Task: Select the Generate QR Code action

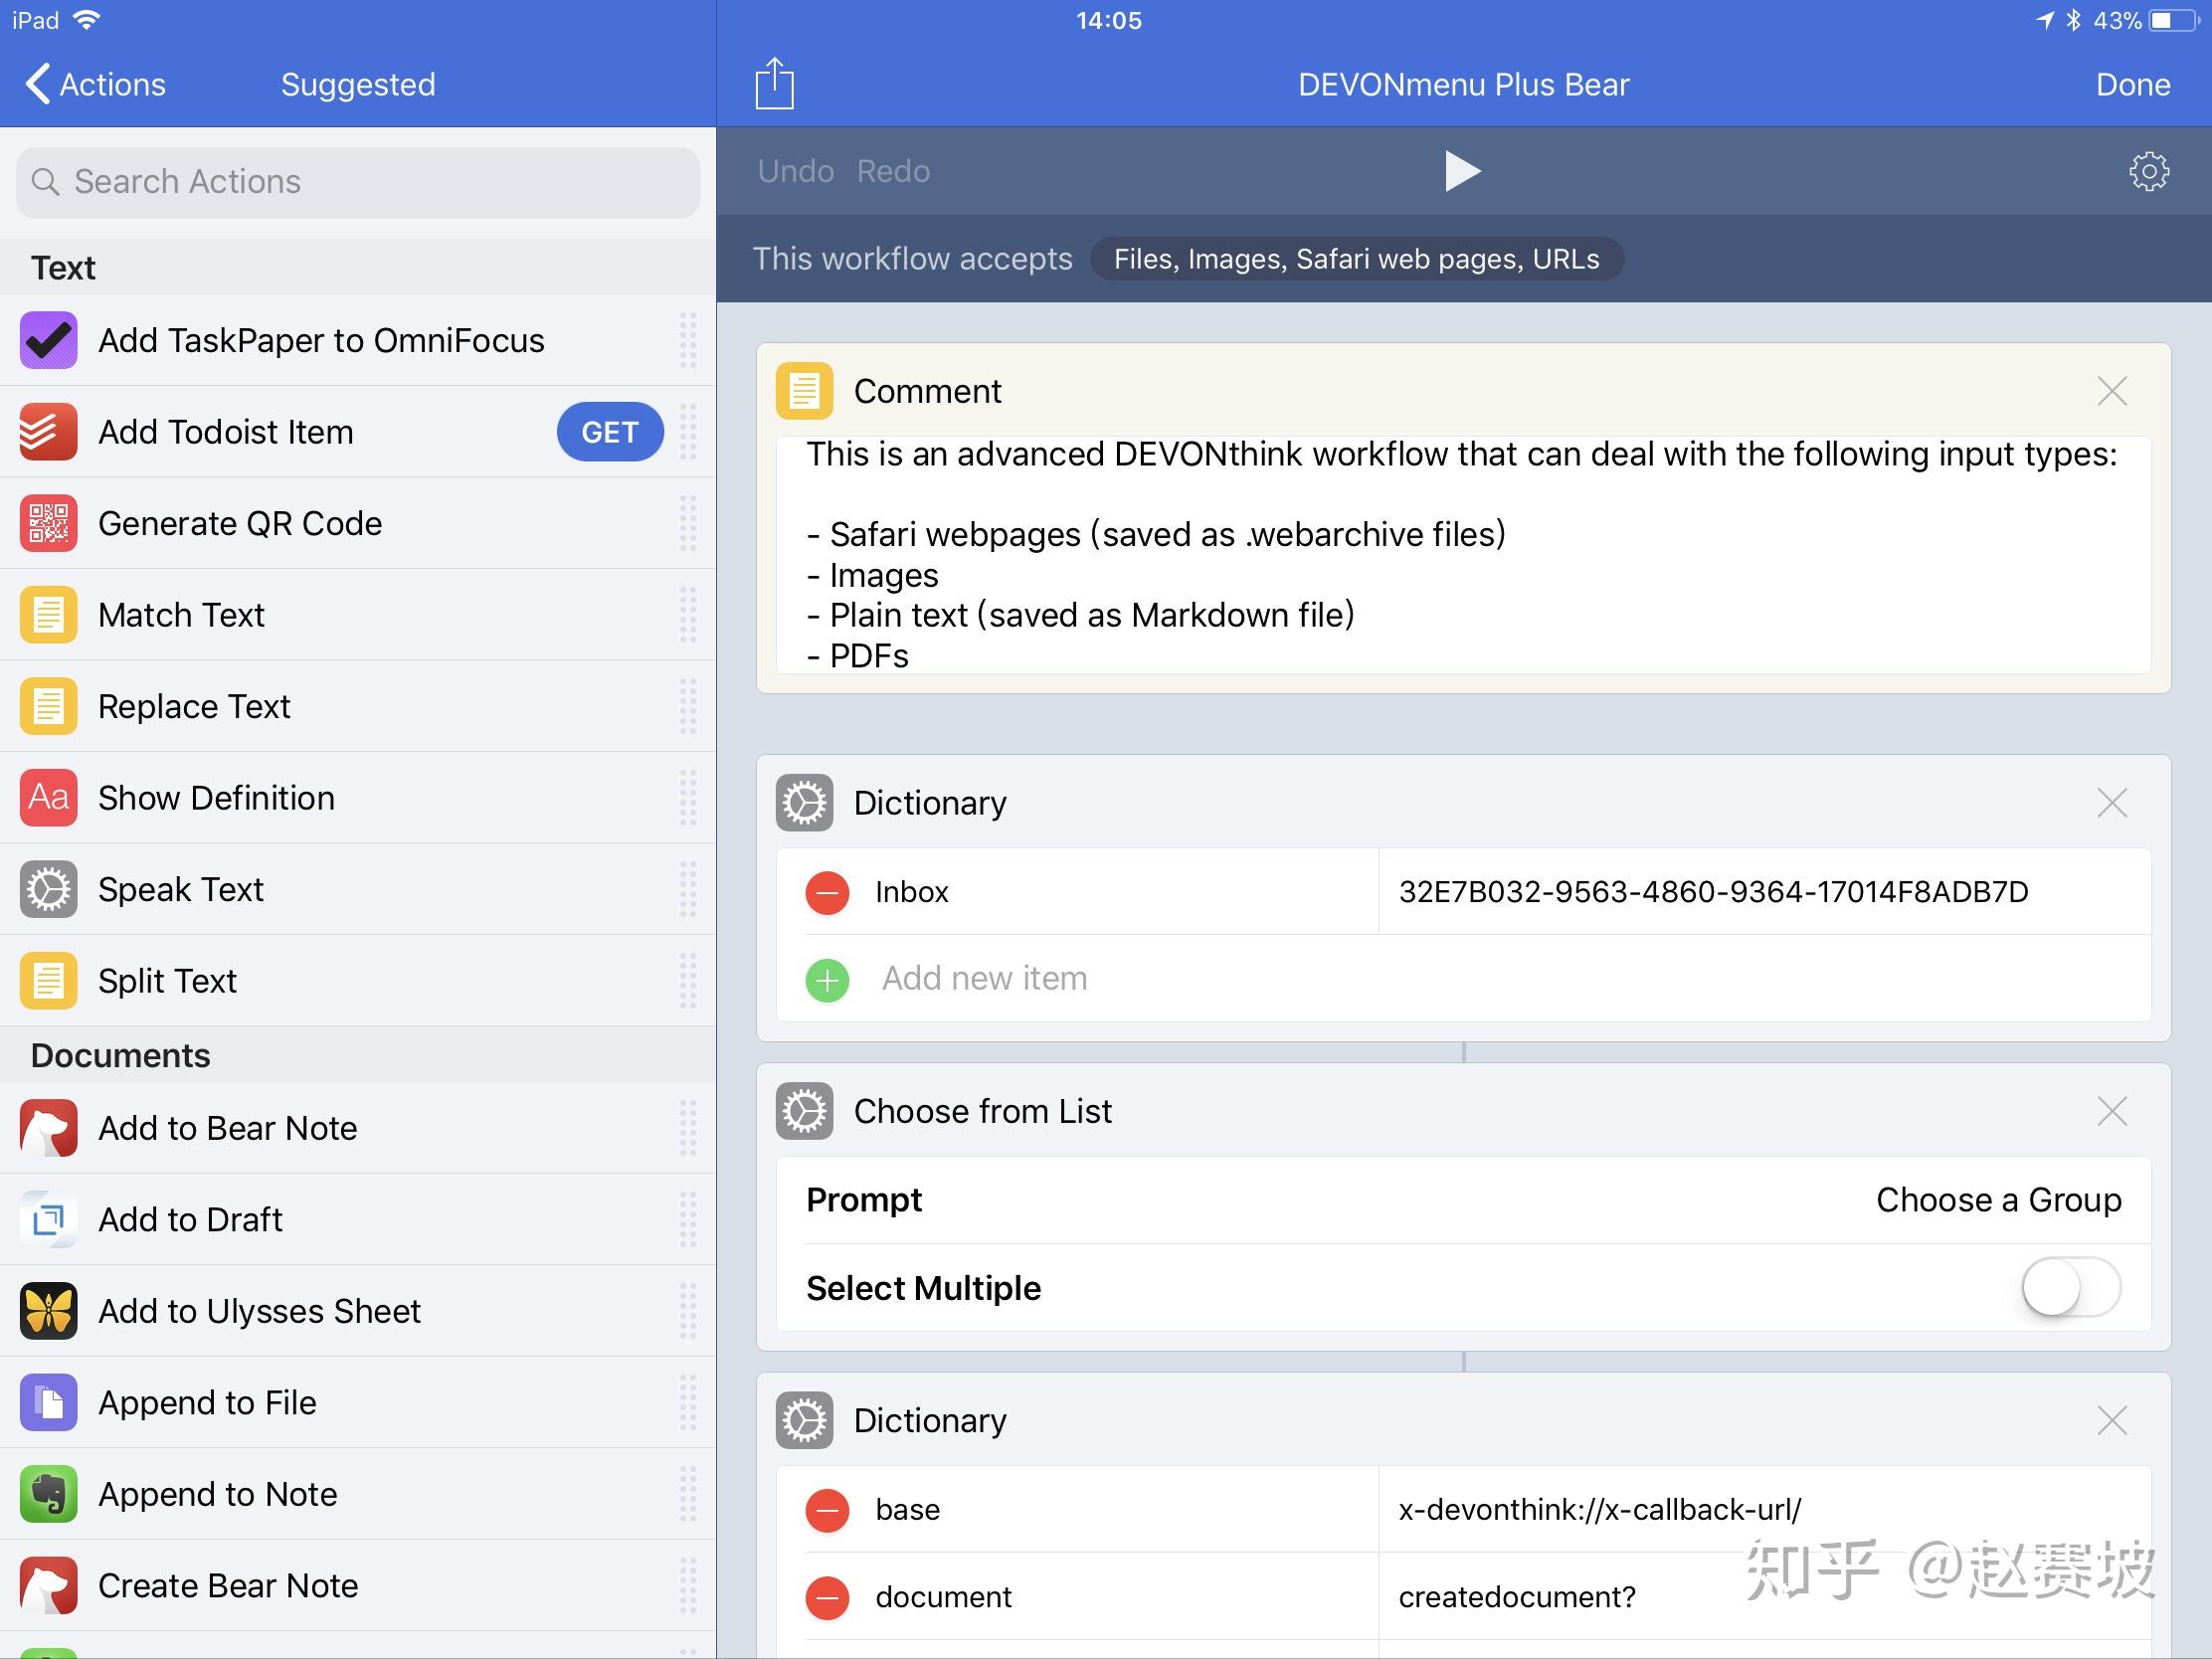Action: click(x=239, y=523)
